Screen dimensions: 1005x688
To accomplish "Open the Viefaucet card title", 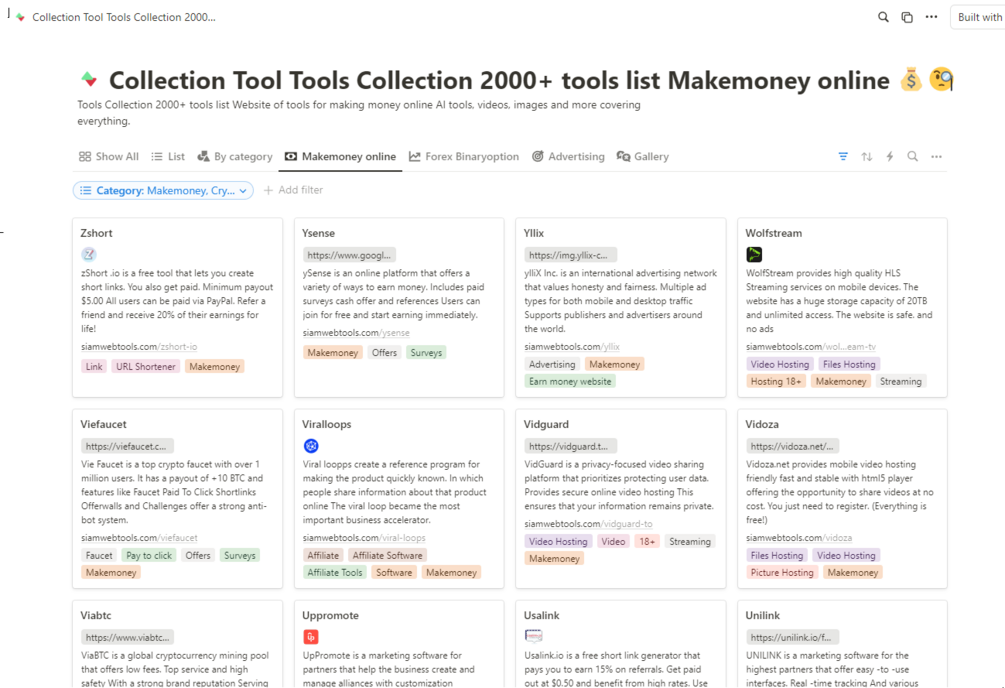I will pyautogui.click(x=103, y=424).
